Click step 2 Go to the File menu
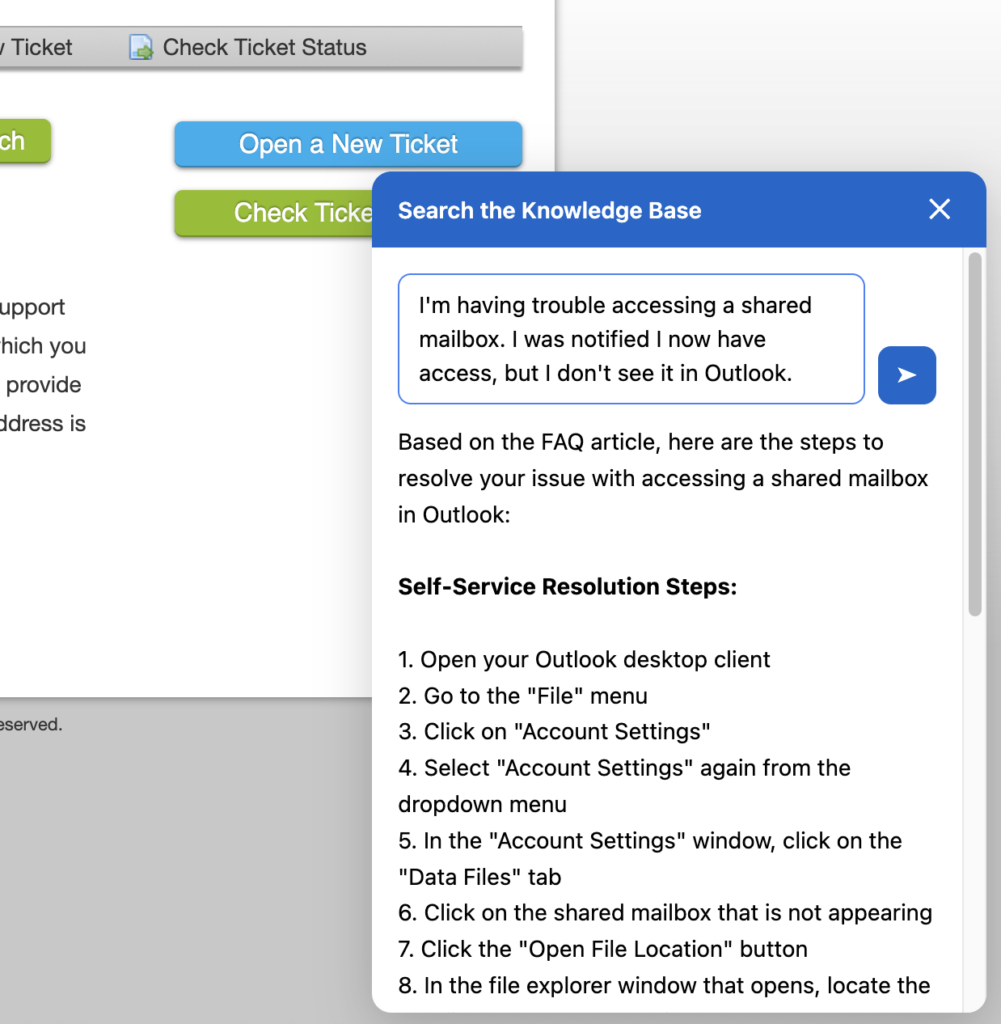This screenshot has width=1001, height=1024. pyautogui.click(x=522, y=696)
